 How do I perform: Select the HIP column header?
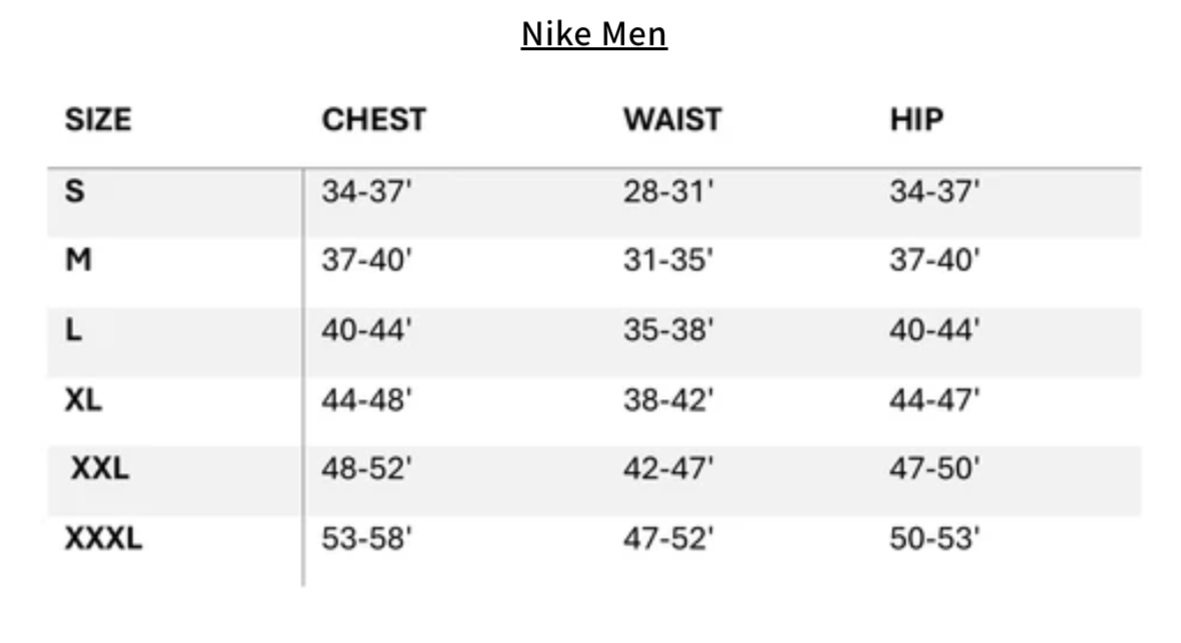click(x=916, y=120)
